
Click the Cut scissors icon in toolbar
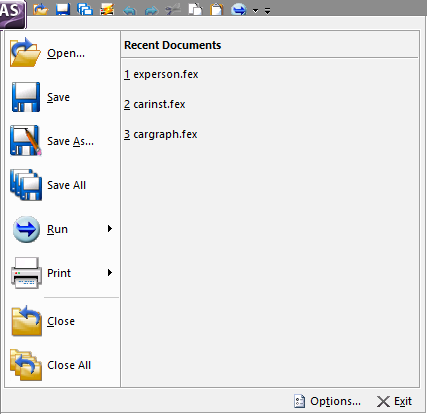click(x=173, y=9)
